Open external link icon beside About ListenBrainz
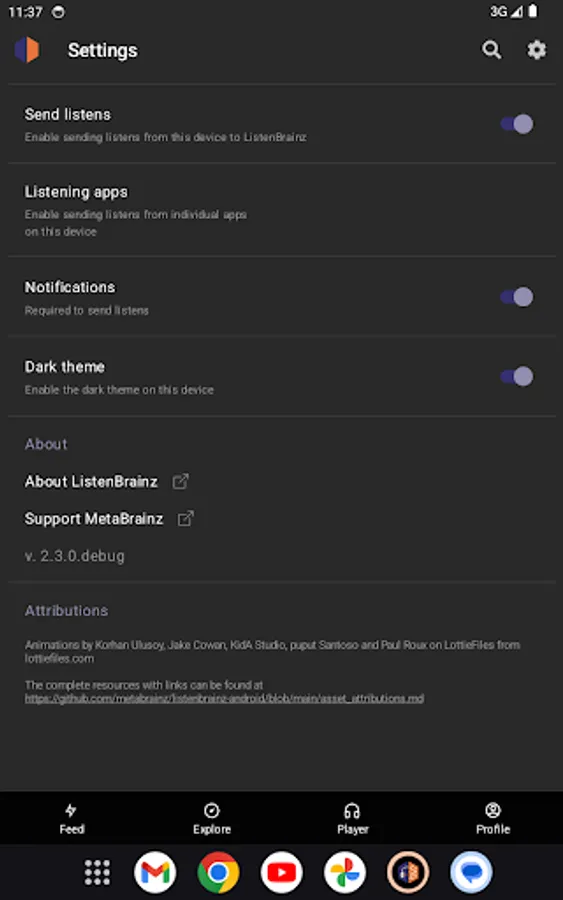Viewport: 563px width, 900px height. [x=181, y=481]
